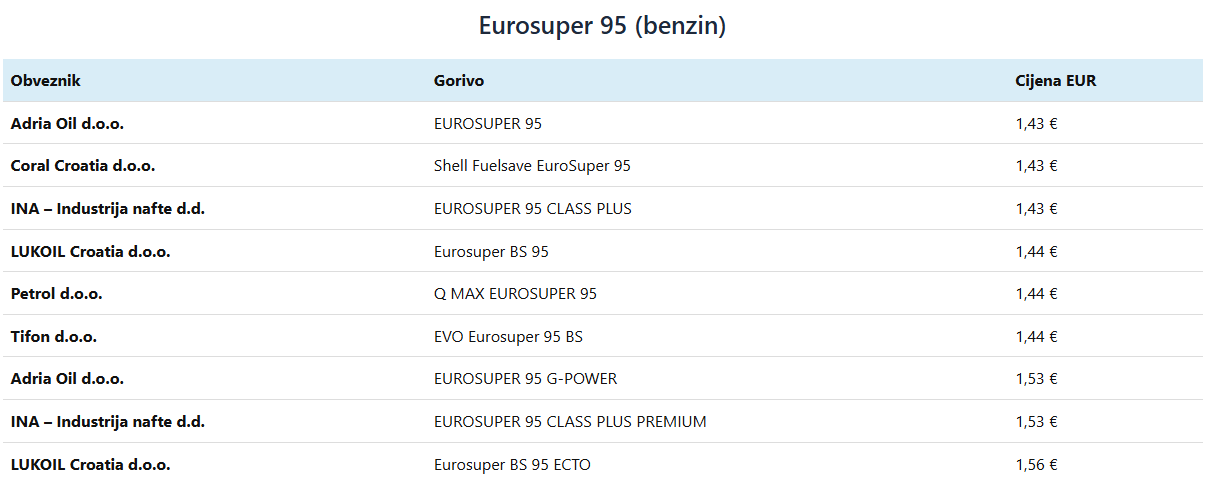1211x504 pixels.
Task: Click the "Eurosuper 95 (benzin)" table heading
Action: [x=602, y=26]
